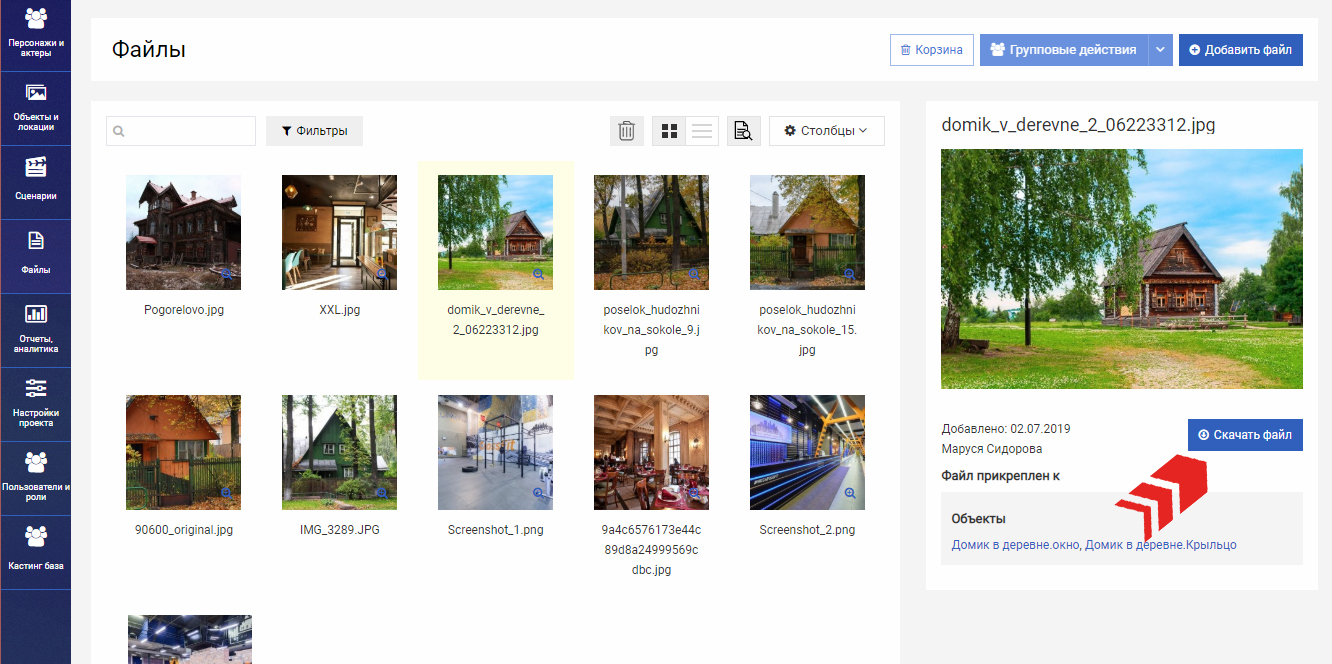
Task: Zoom magnifier on XXL.jpg thumbnail
Action: (x=382, y=273)
